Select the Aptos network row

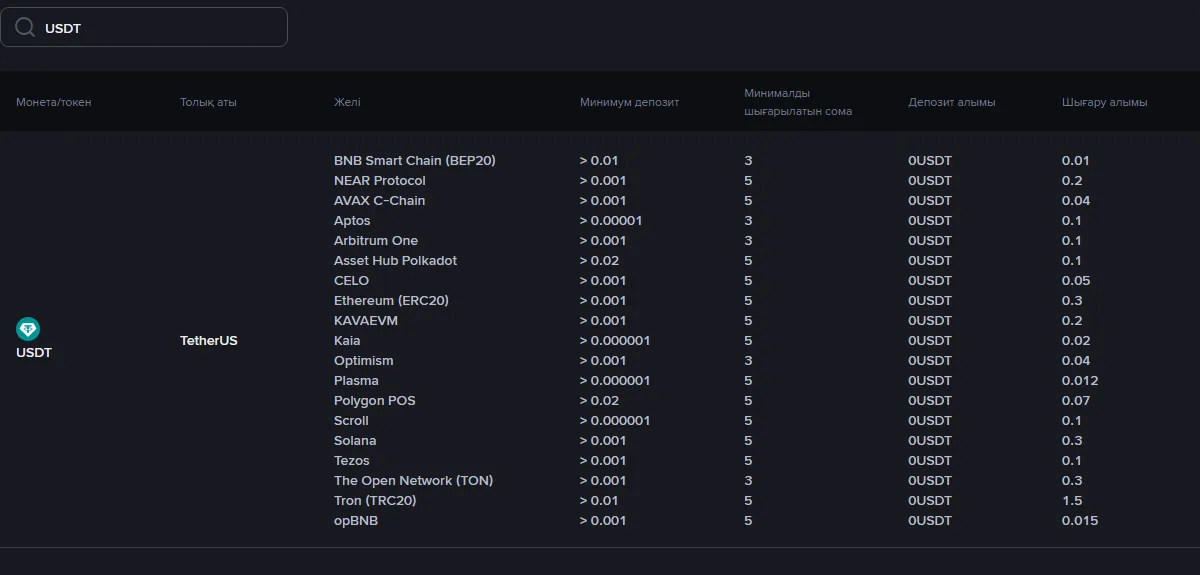352,220
